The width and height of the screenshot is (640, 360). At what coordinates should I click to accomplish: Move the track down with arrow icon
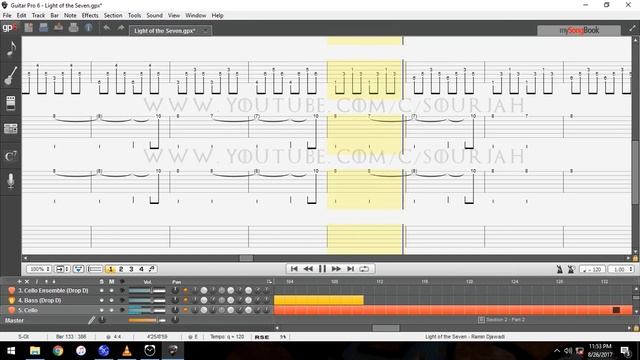coord(53,282)
